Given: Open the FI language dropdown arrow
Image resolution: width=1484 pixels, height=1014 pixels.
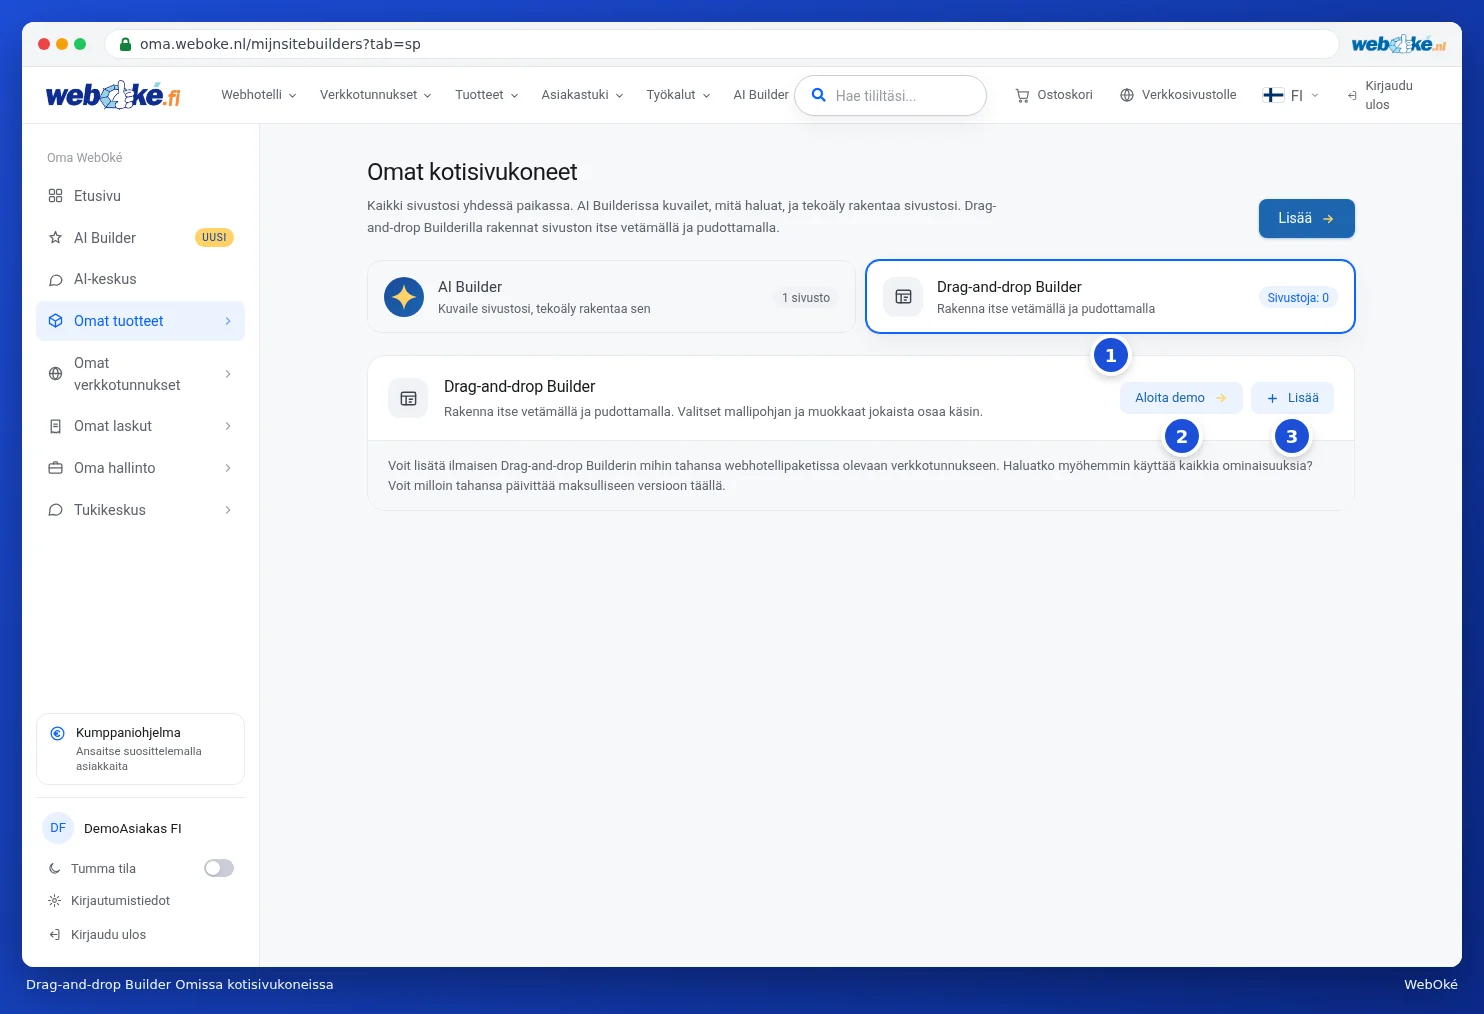Looking at the screenshot, I should click(x=1315, y=96).
